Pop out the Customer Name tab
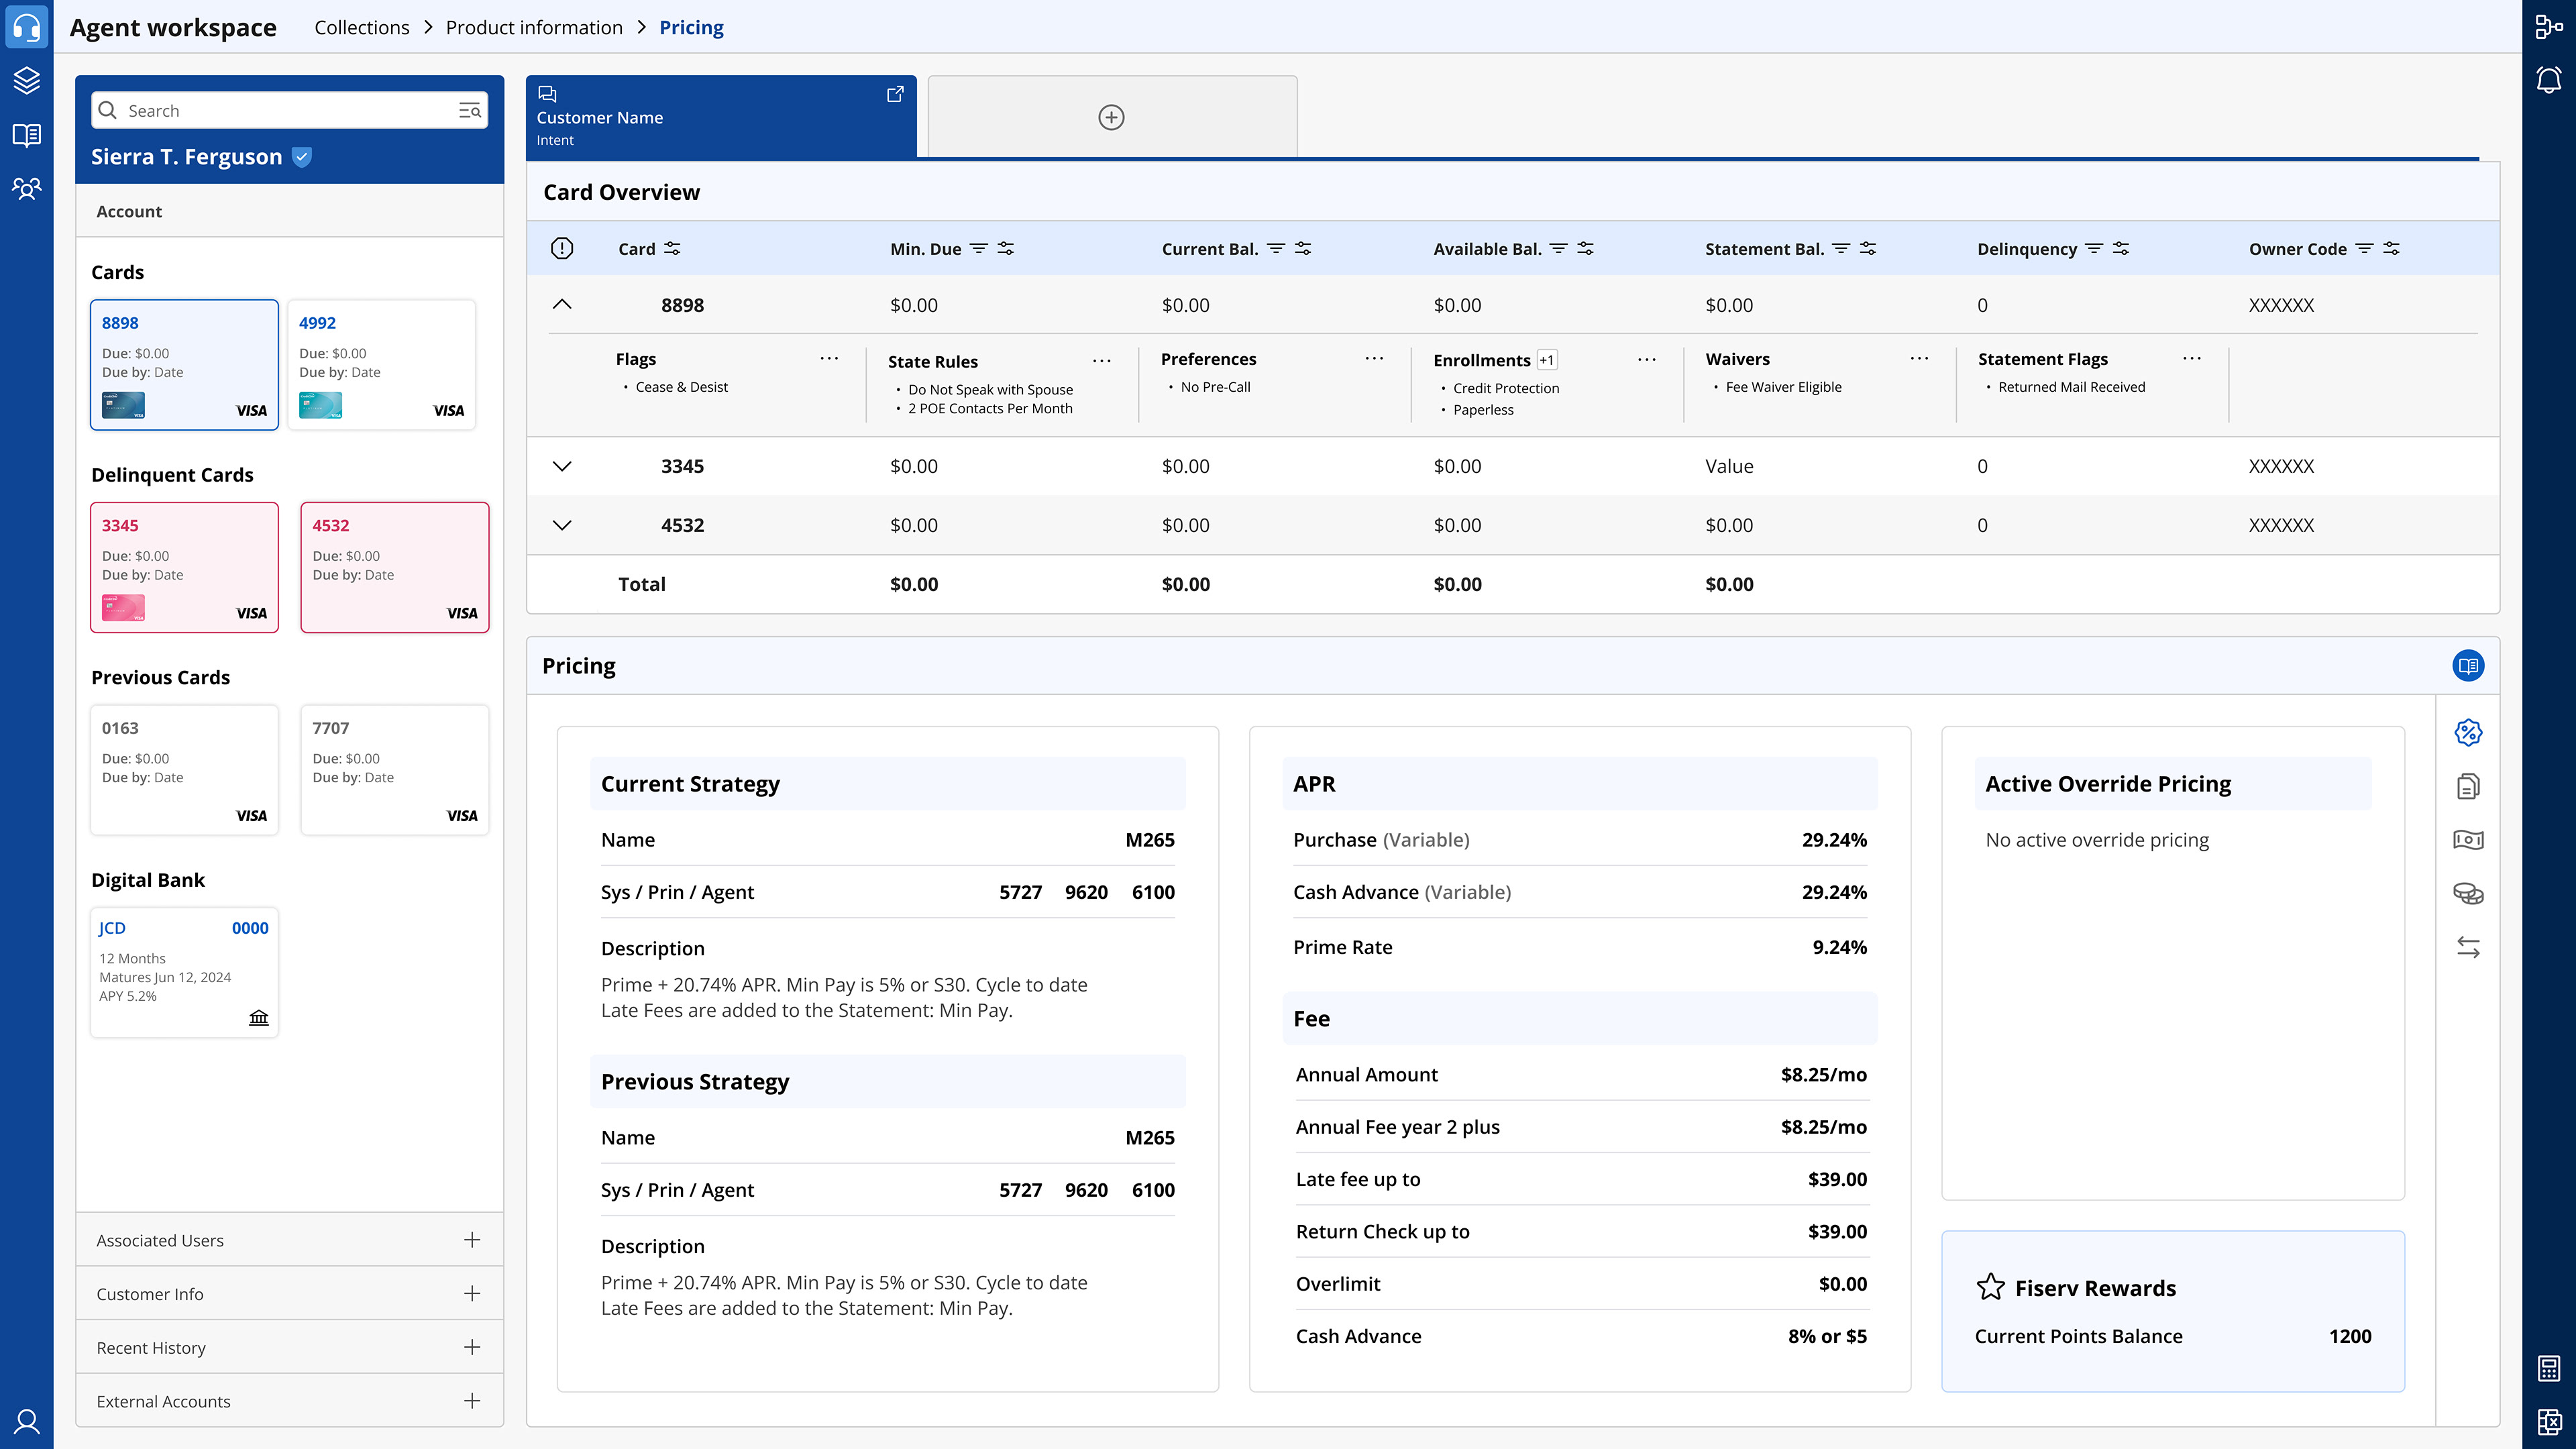Viewport: 2576px width, 1449px height. click(895, 94)
